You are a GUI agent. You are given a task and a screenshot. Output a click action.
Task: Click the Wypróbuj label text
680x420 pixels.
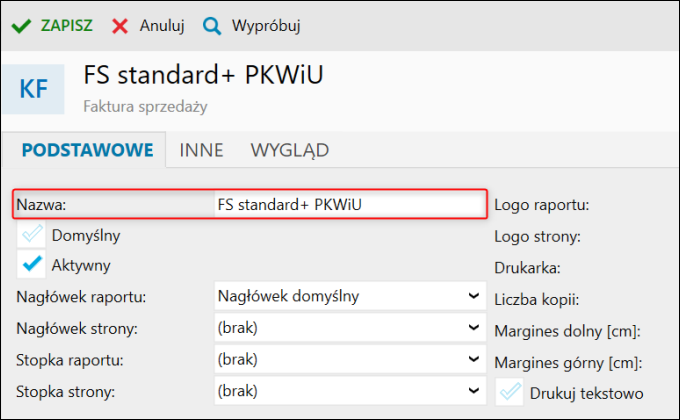pyautogui.click(x=265, y=26)
